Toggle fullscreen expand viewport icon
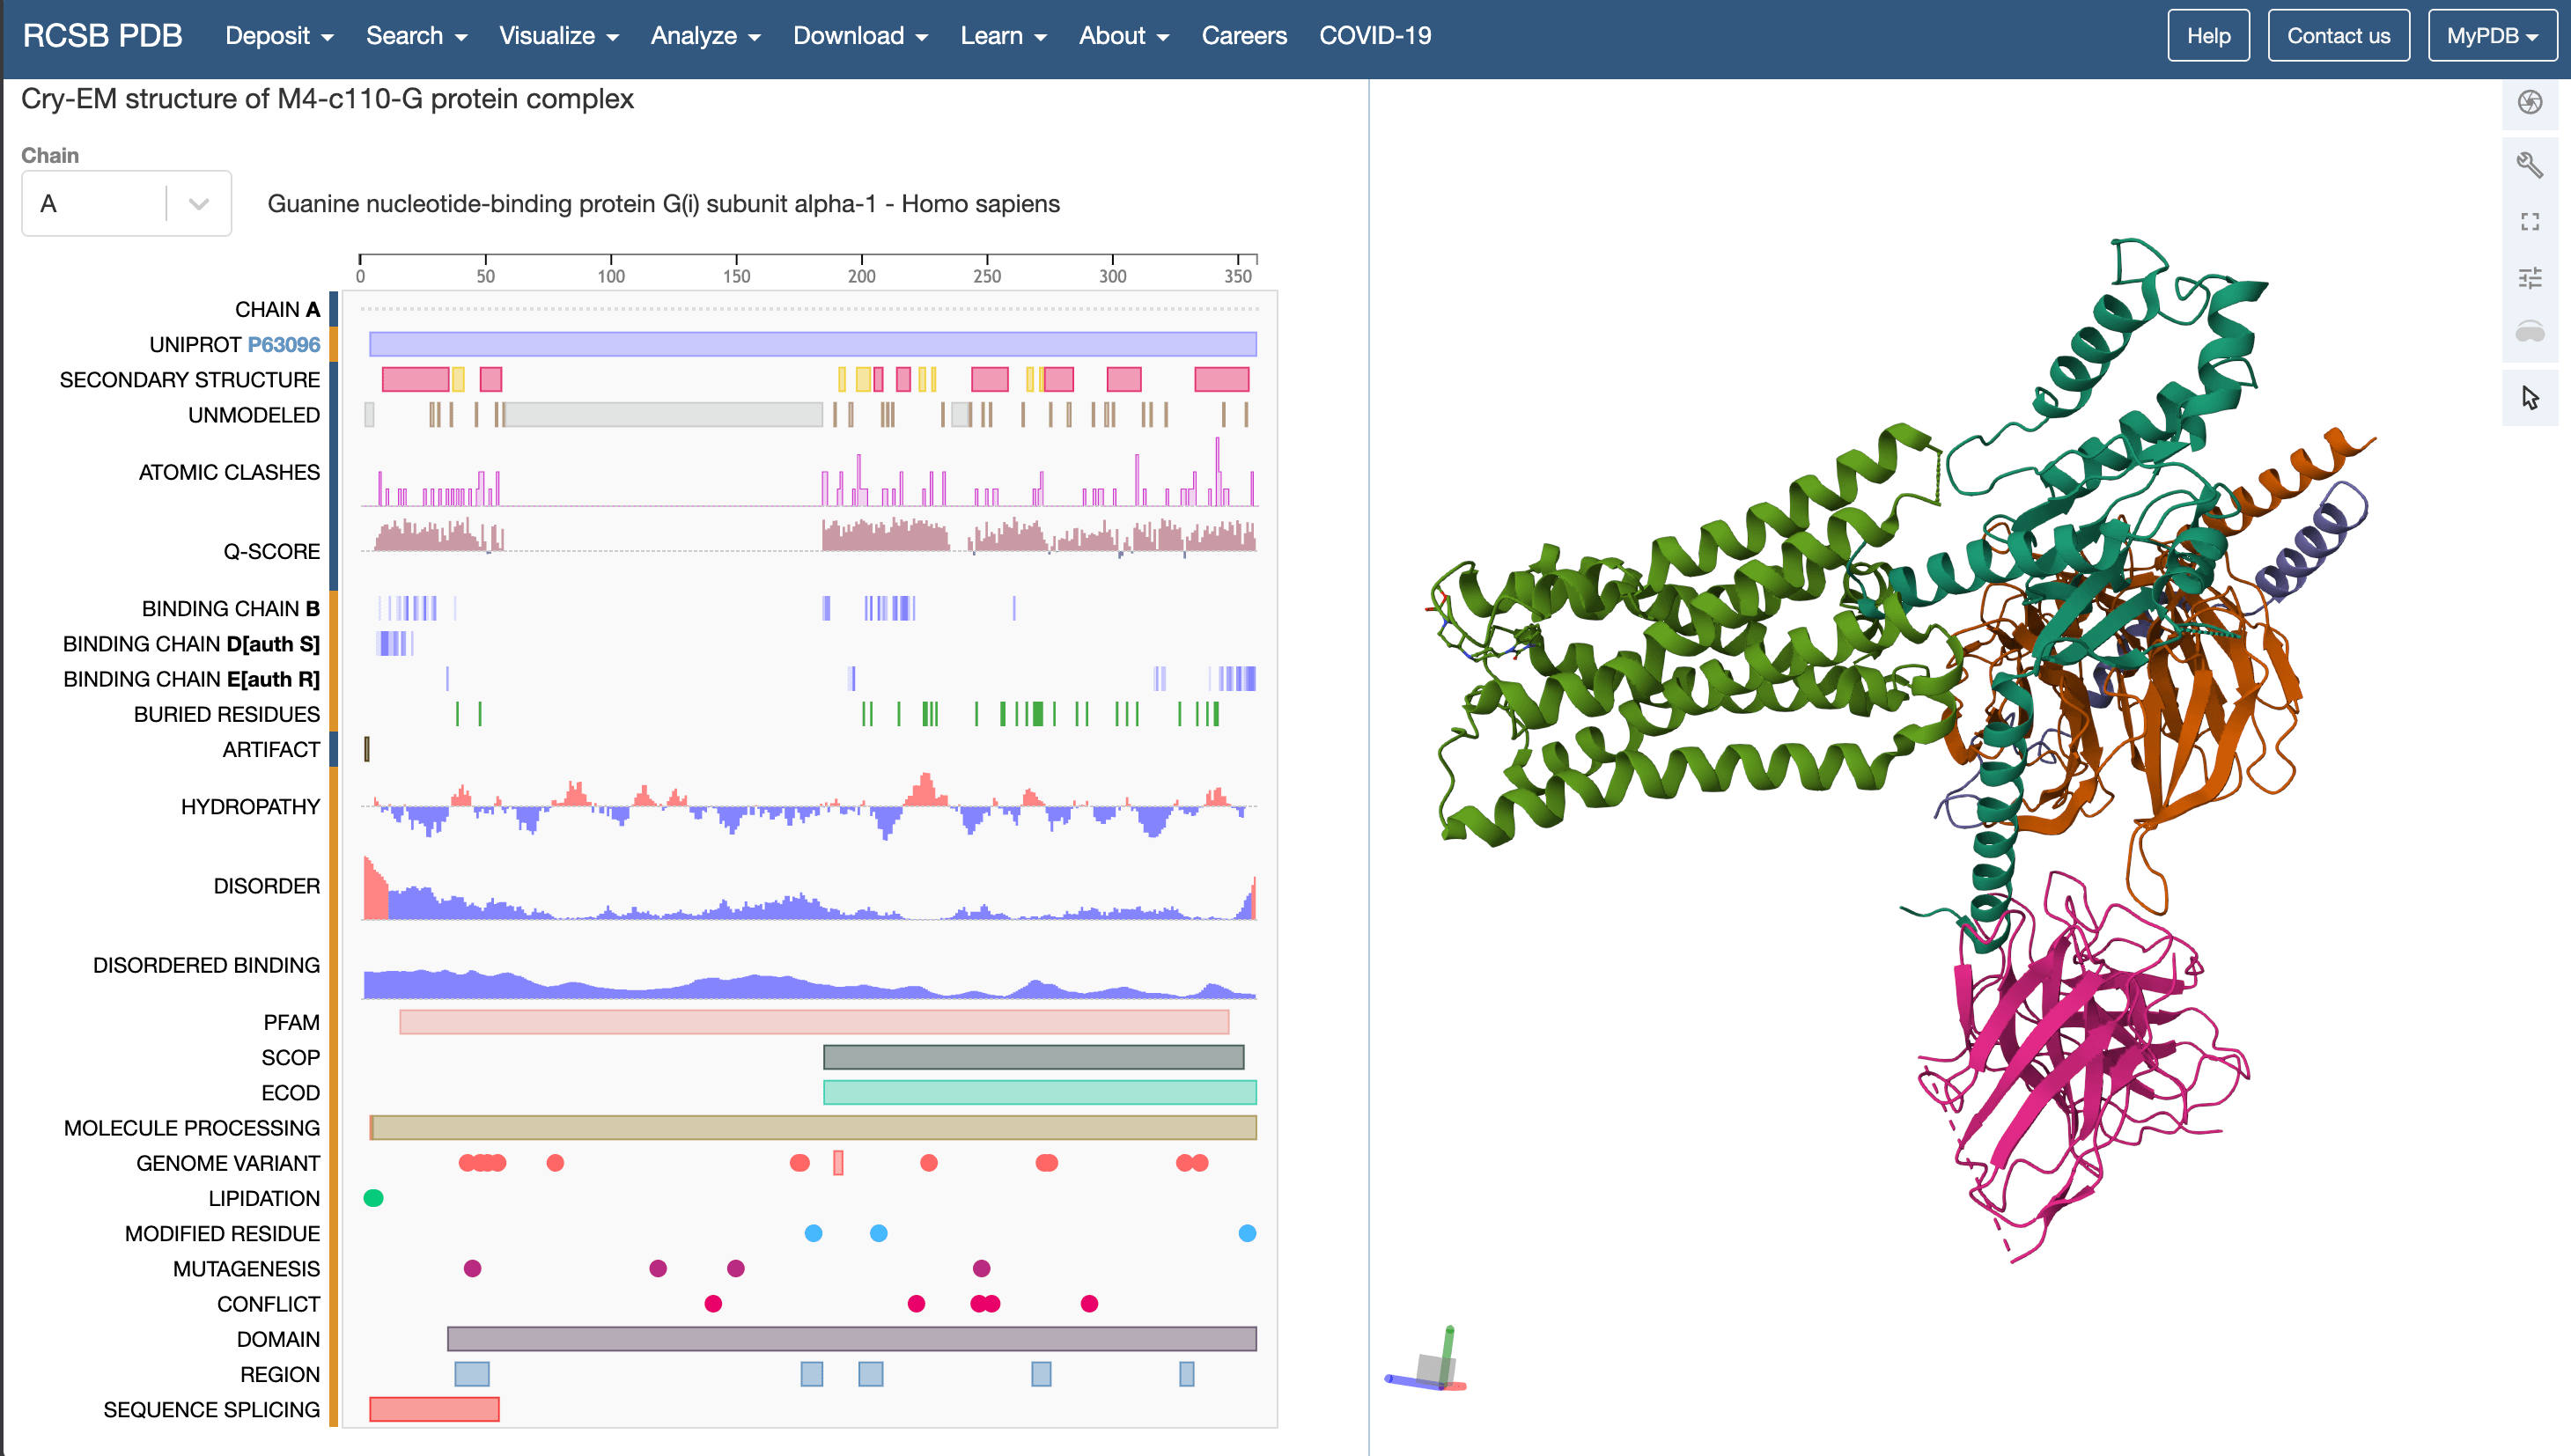This screenshot has width=2571, height=1456. [x=2529, y=221]
